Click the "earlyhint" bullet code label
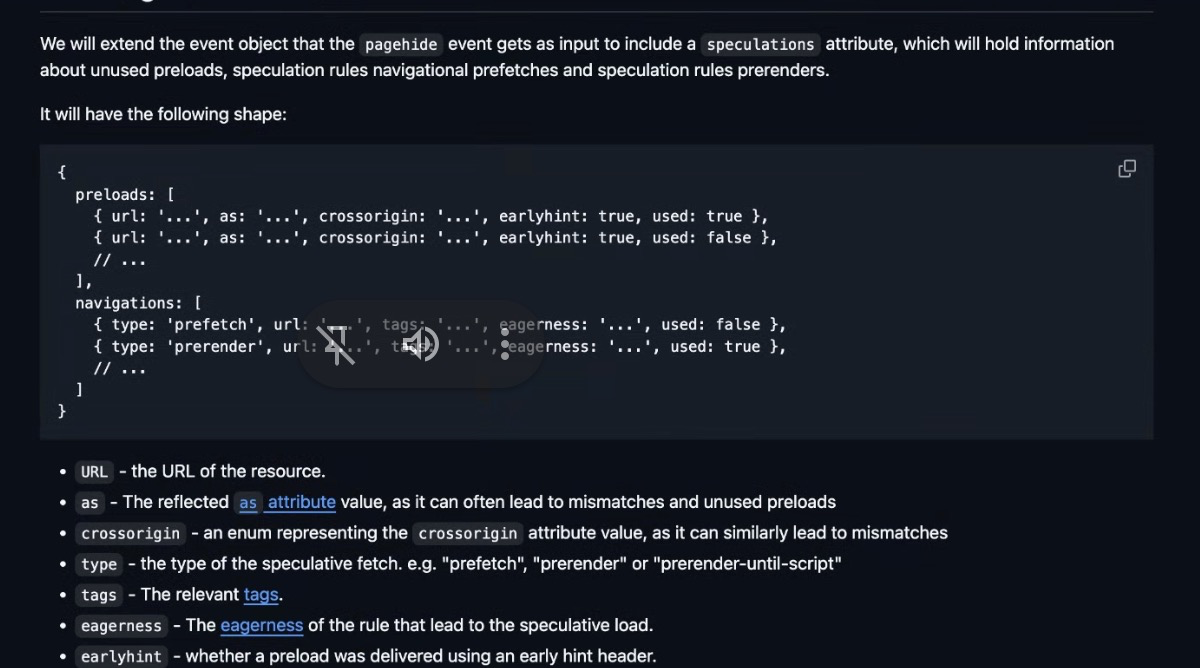This screenshot has width=1200, height=668. click(x=121, y=657)
